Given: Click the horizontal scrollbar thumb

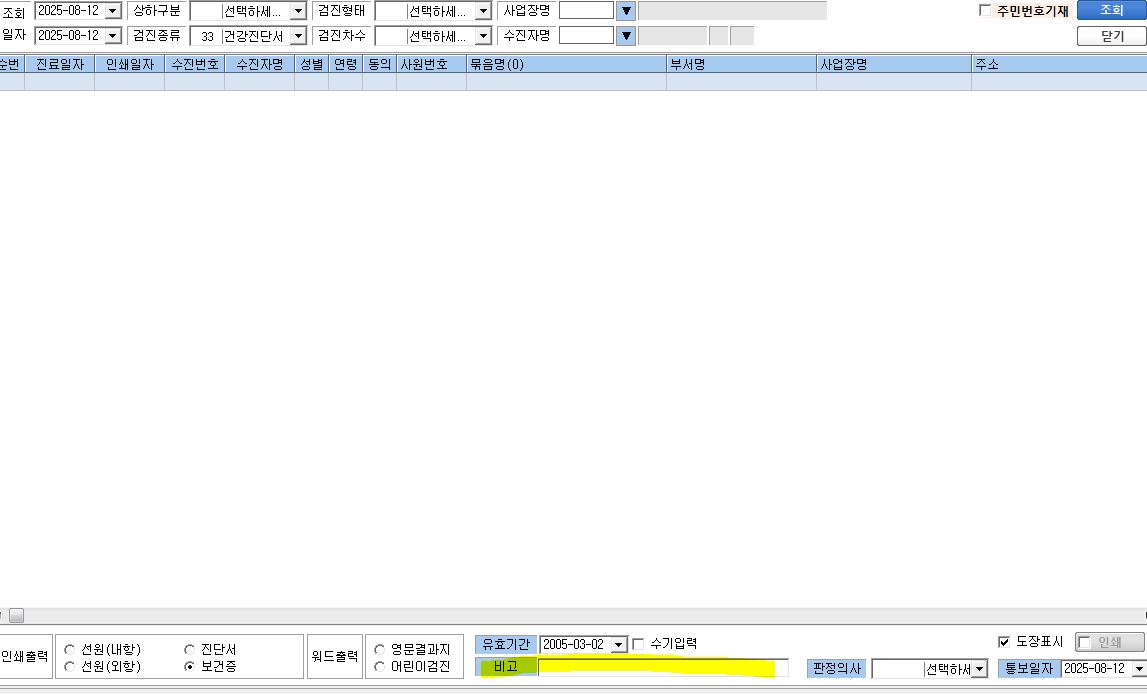Looking at the screenshot, I should tap(16, 616).
